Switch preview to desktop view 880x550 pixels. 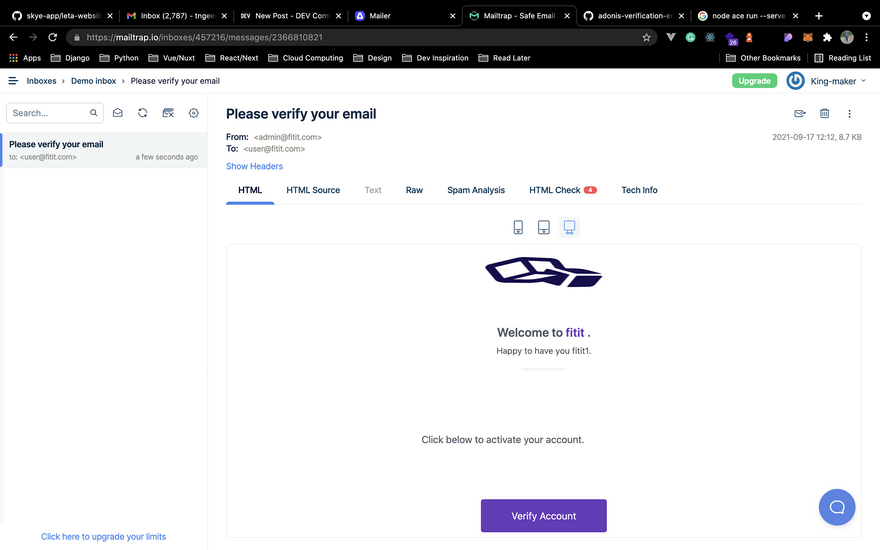click(x=569, y=227)
